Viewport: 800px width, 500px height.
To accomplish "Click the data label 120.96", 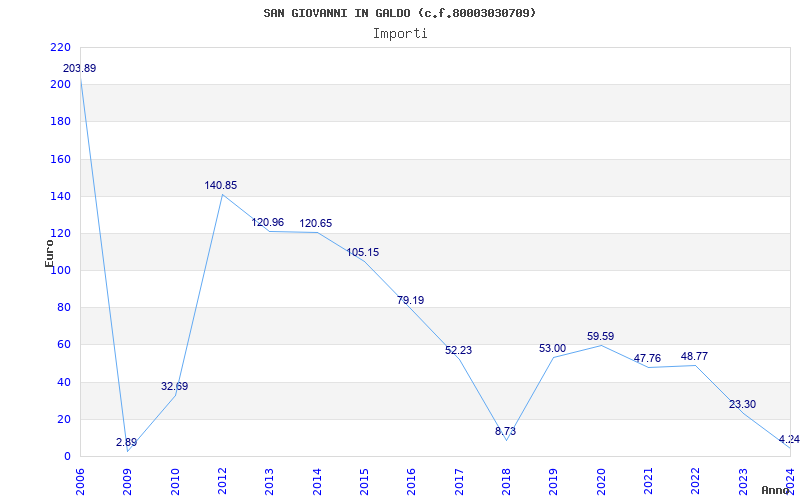I will (x=268, y=222).
